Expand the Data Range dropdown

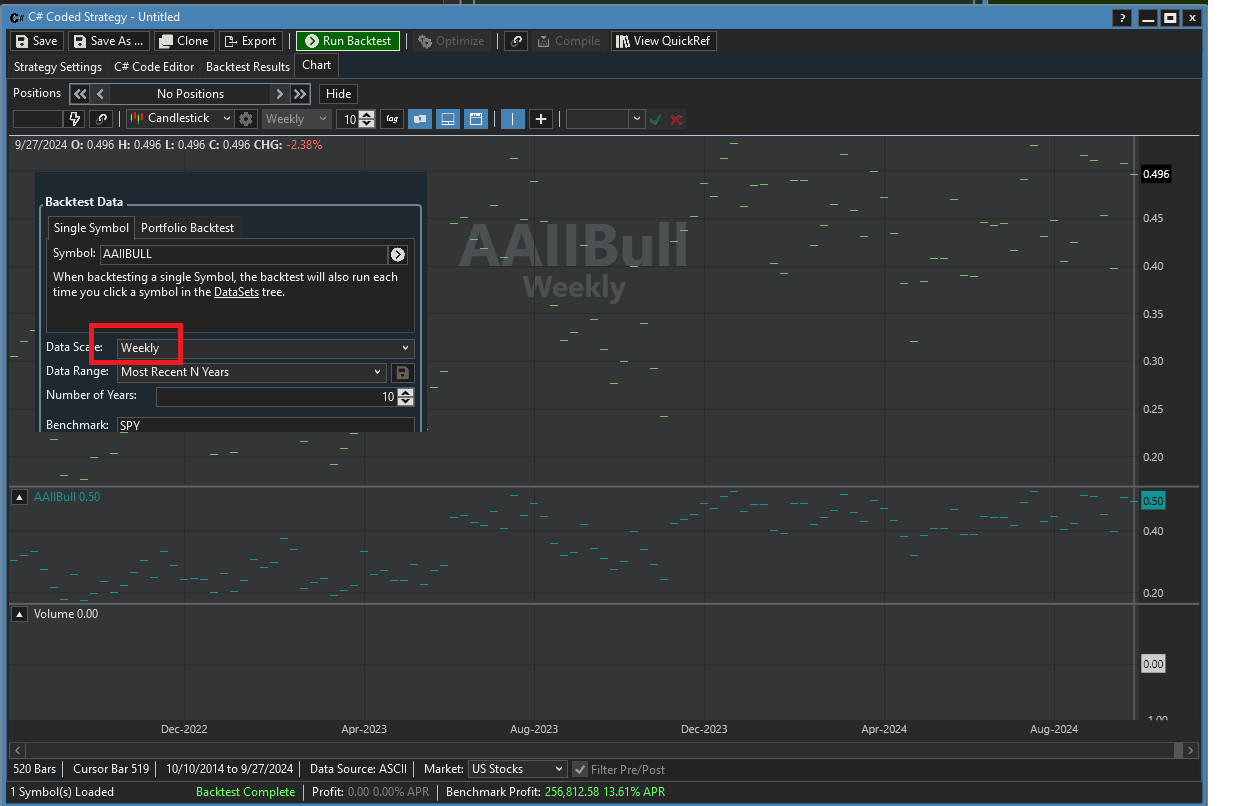(x=377, y=372)
